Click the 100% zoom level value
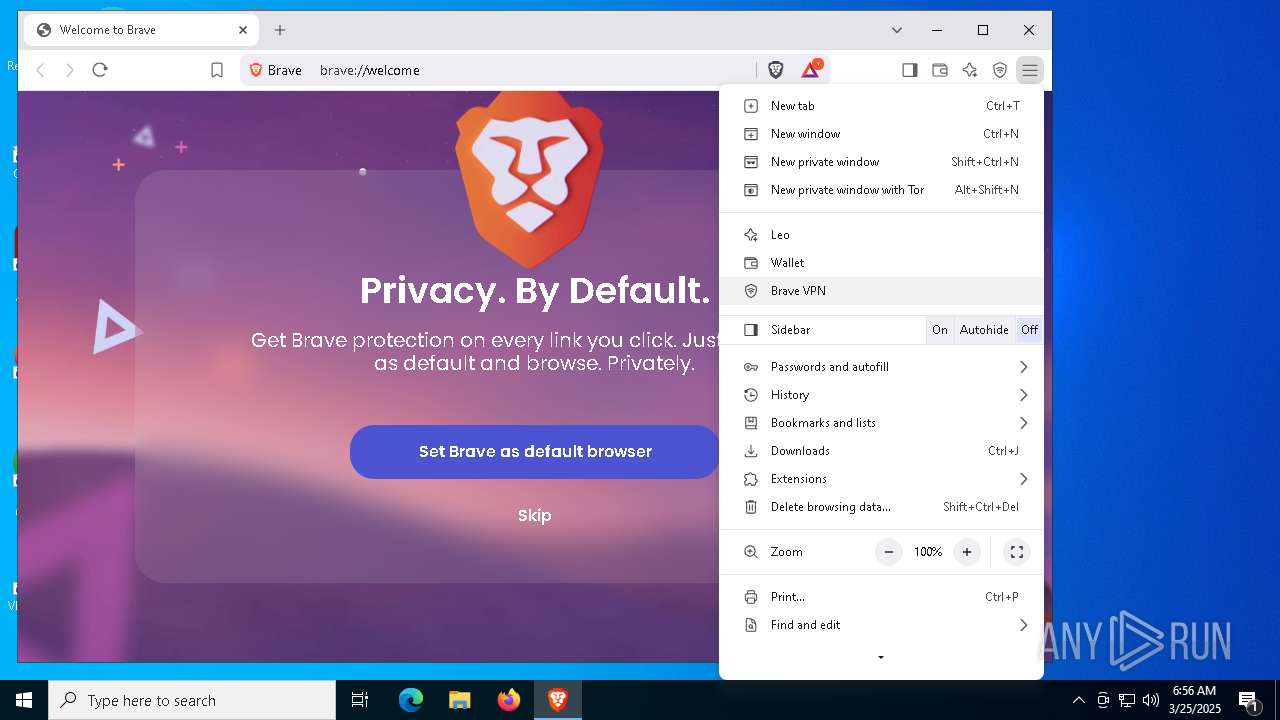The width and height of the screenshot is (1280, 720). [928, 552]
